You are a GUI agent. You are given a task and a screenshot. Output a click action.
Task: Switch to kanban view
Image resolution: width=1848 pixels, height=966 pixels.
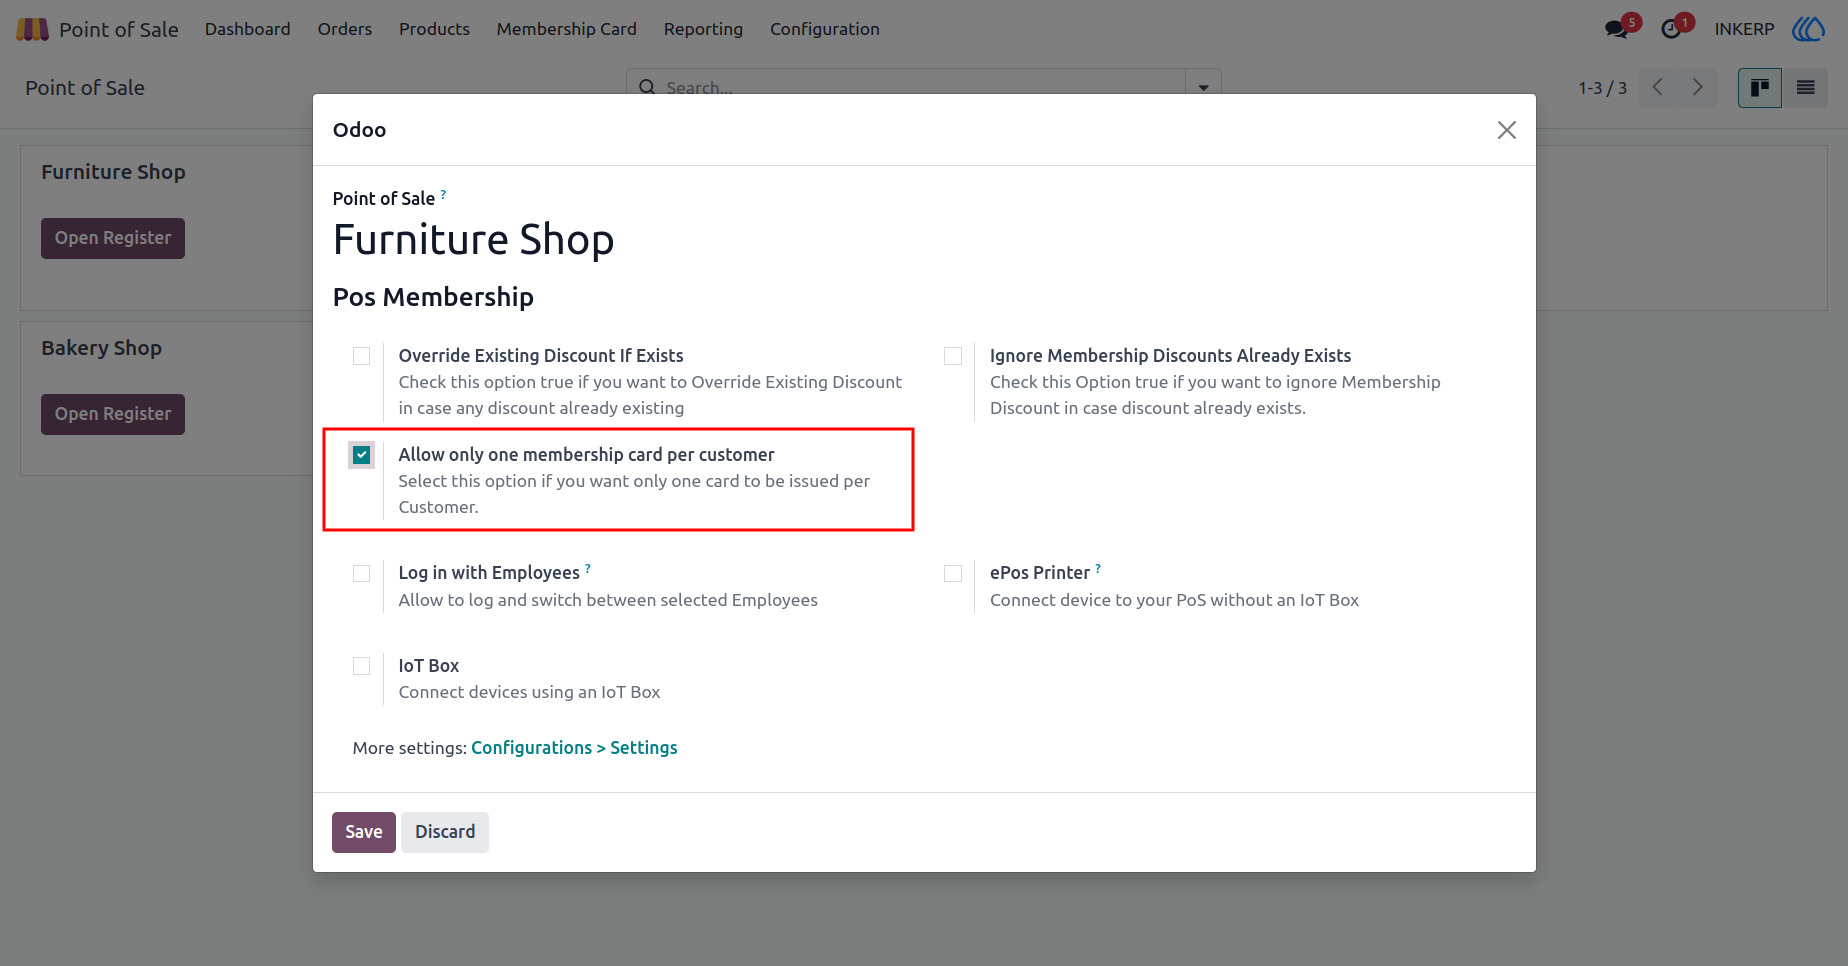pyautogui.click(x=1760, y=88)
